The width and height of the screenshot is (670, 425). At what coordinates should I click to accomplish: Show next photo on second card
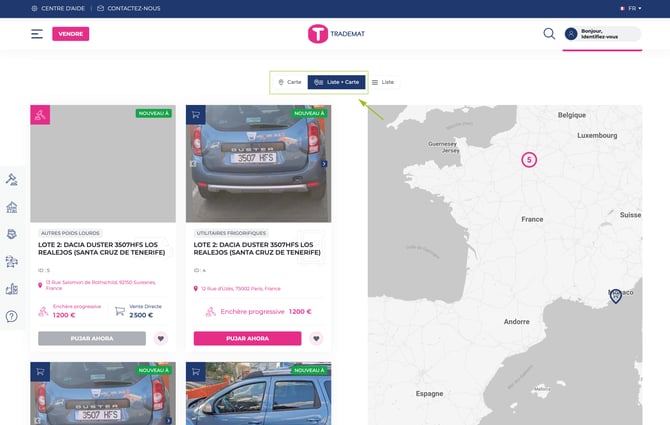tap(324, 164)
